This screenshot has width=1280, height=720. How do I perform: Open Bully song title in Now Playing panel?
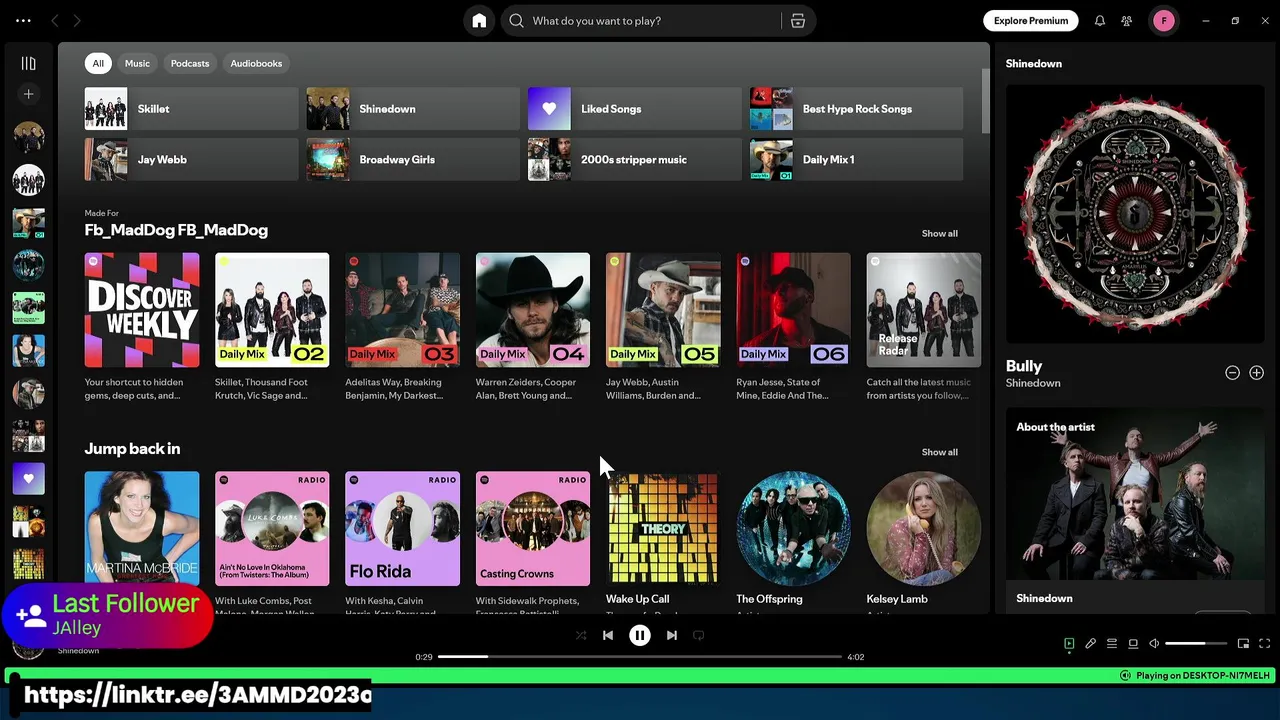[1024, 366]
